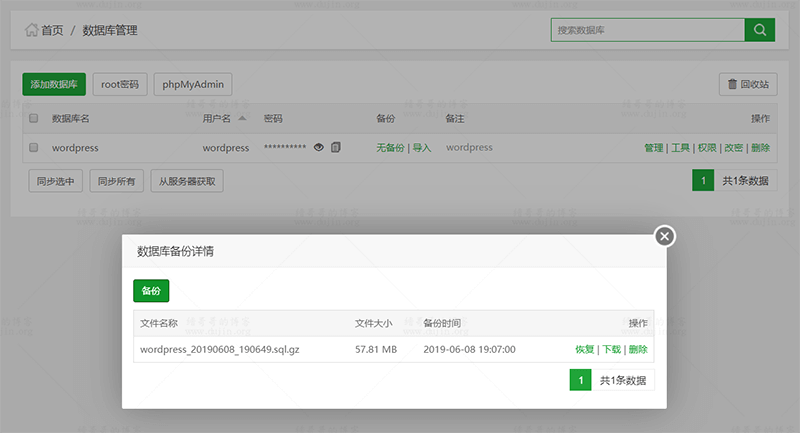Image resolution: width=800 pixels, height=433 pixels.
Task: Close the backup details dialog
Action: point(664,236)
